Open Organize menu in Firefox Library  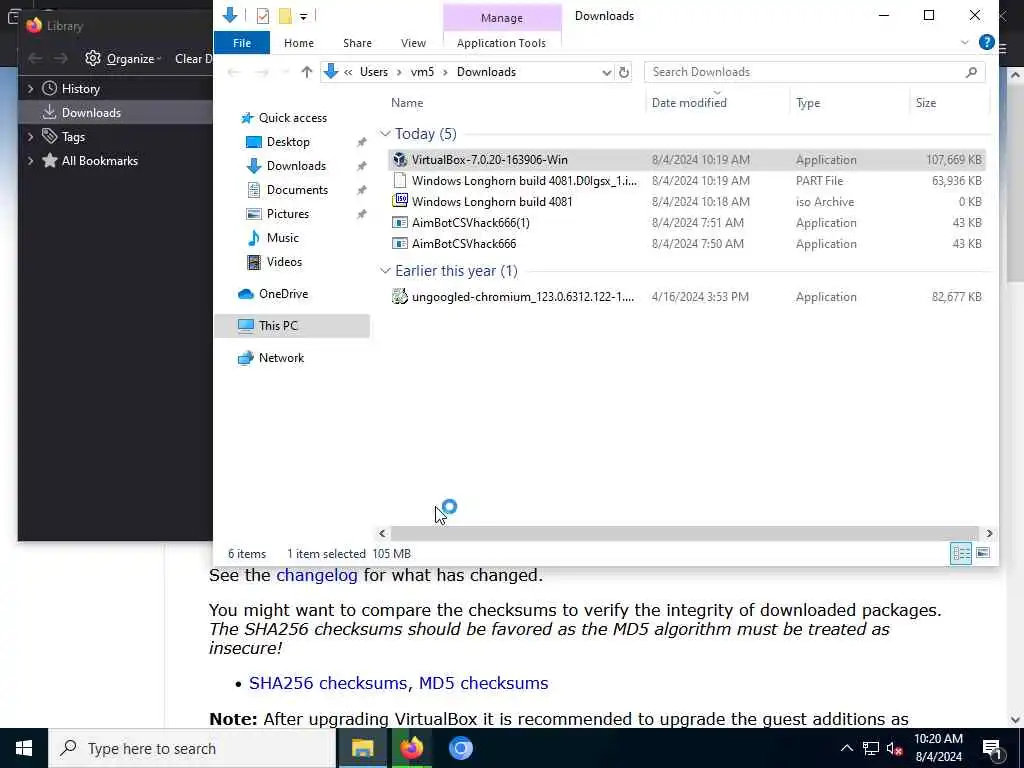coord(123,59)
